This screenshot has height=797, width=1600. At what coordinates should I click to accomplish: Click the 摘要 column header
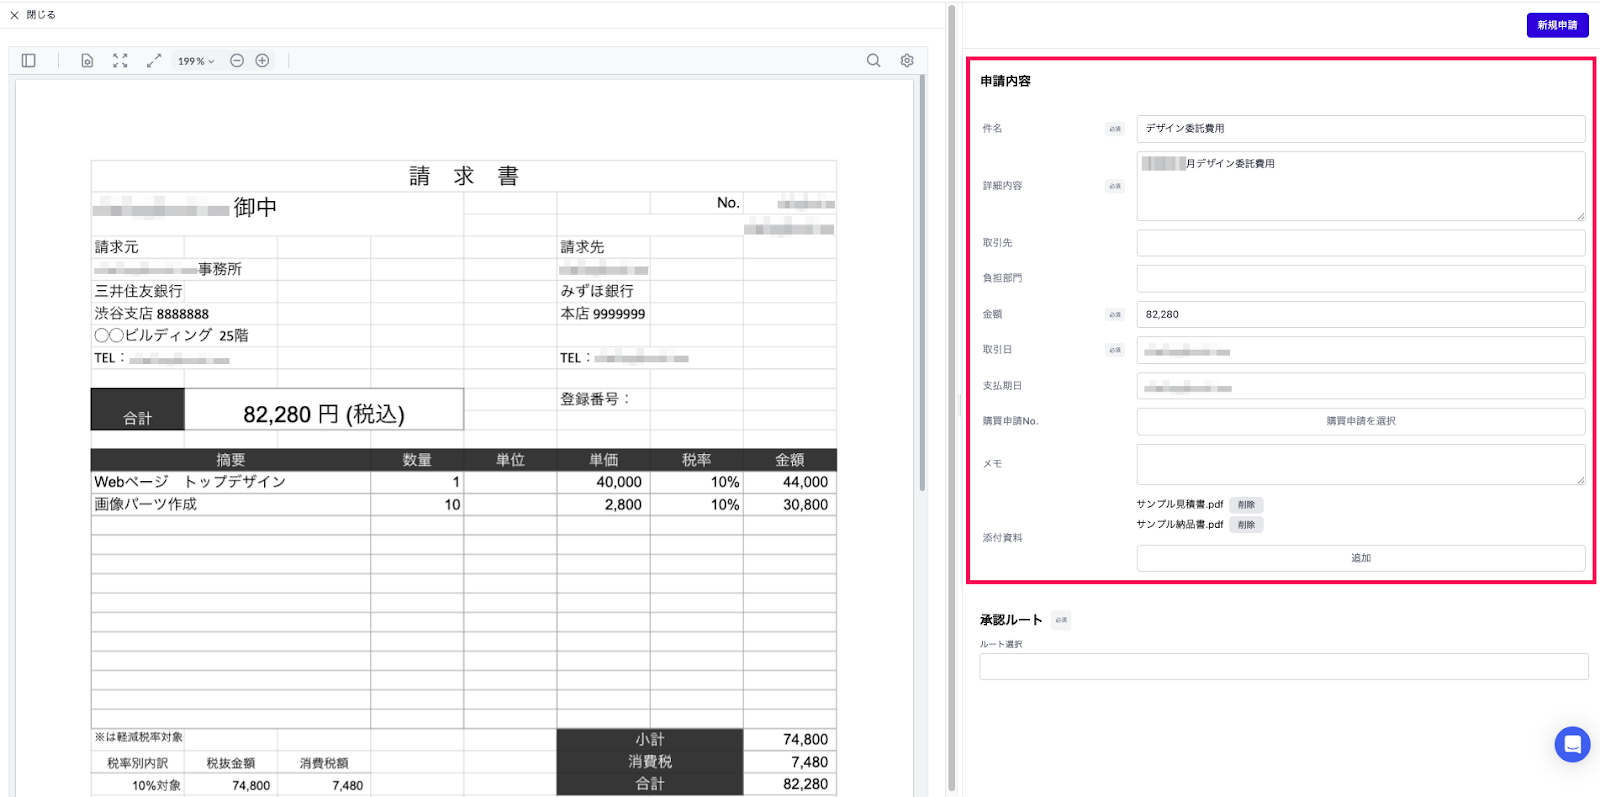coord(231,460)
